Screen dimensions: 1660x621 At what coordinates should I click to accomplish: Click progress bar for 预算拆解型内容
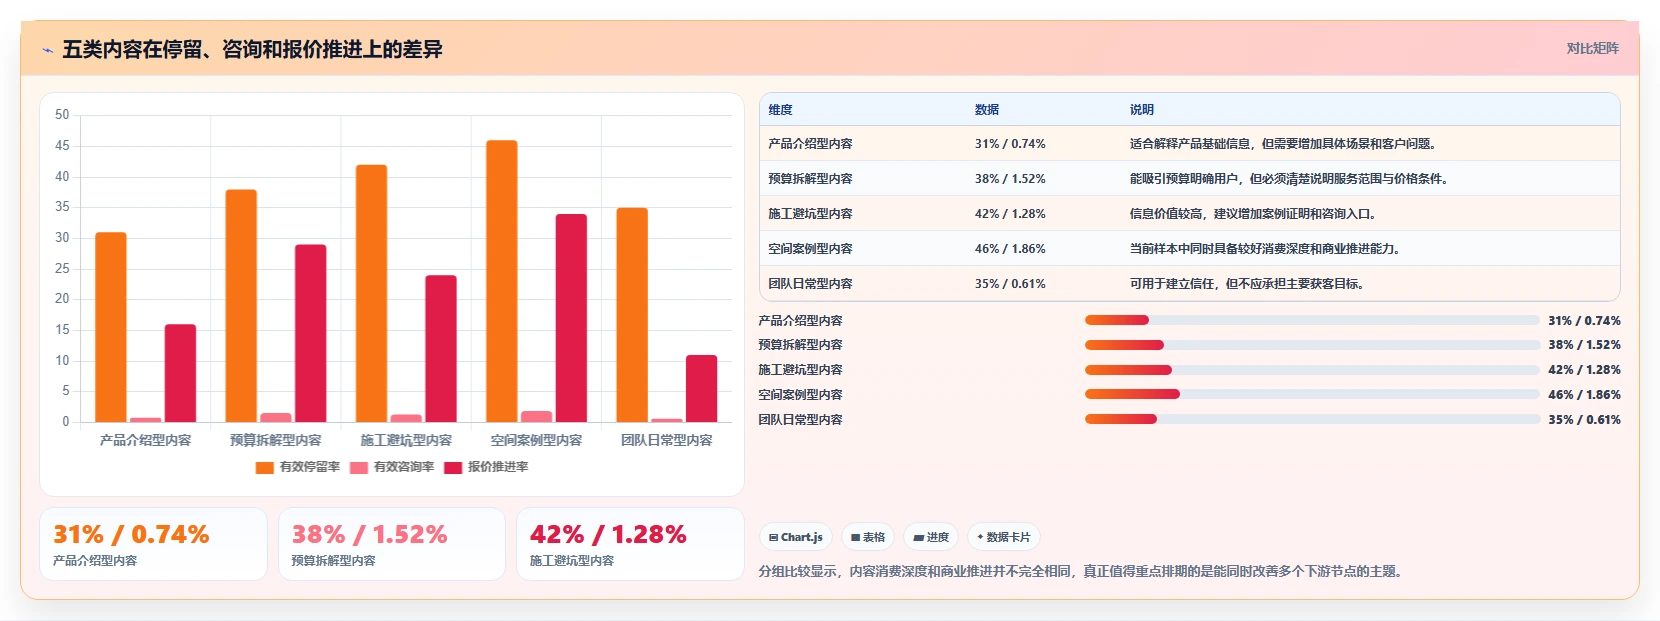tap(1312, 345)
